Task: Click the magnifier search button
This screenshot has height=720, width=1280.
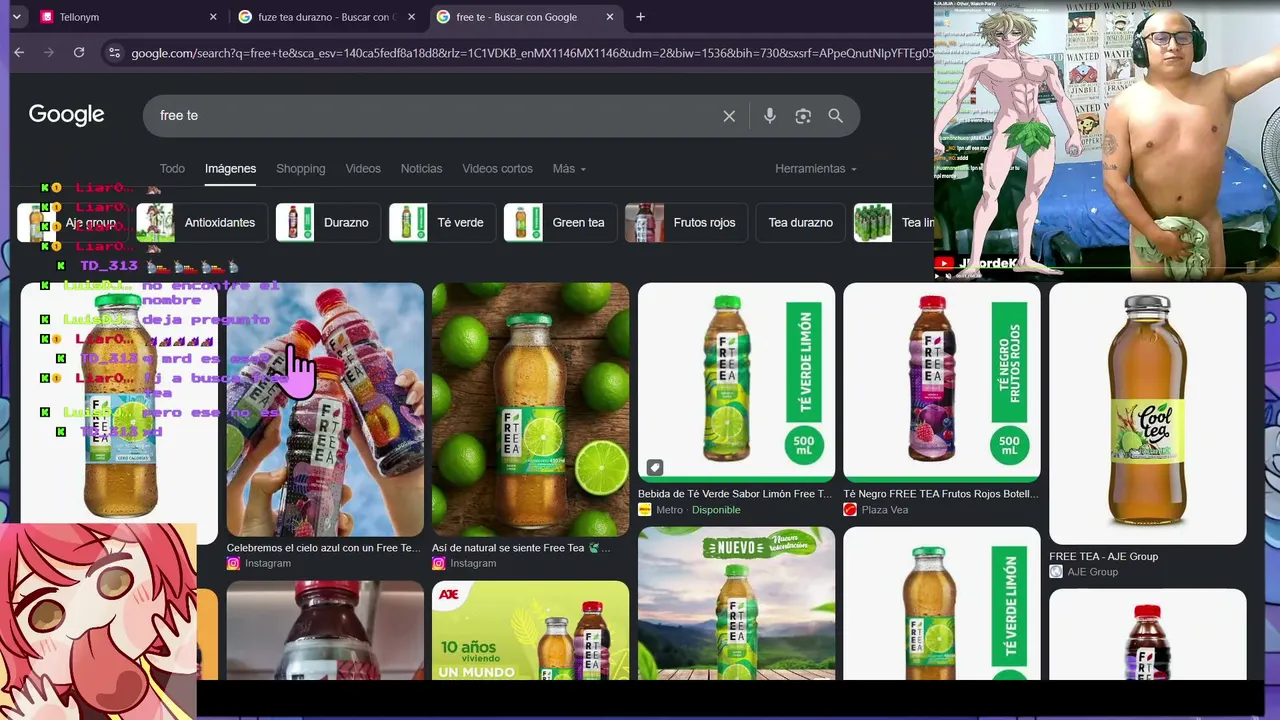Action: (835, 116)
